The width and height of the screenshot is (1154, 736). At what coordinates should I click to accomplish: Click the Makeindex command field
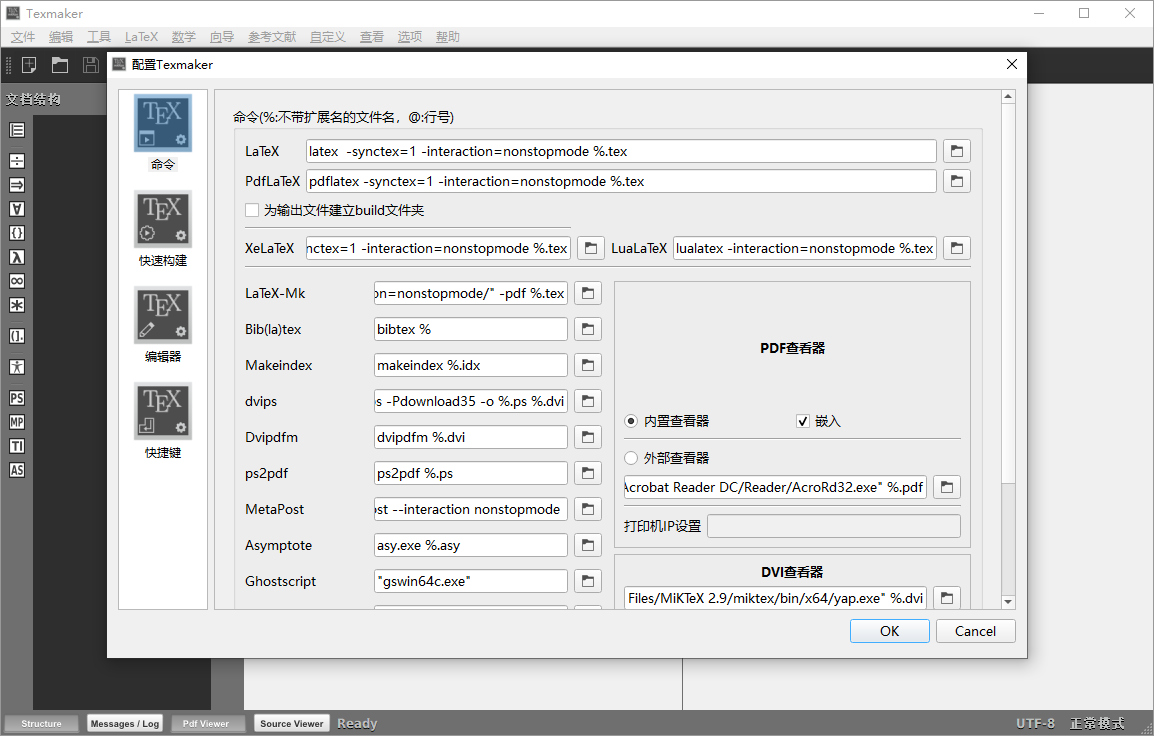[470, 365]
